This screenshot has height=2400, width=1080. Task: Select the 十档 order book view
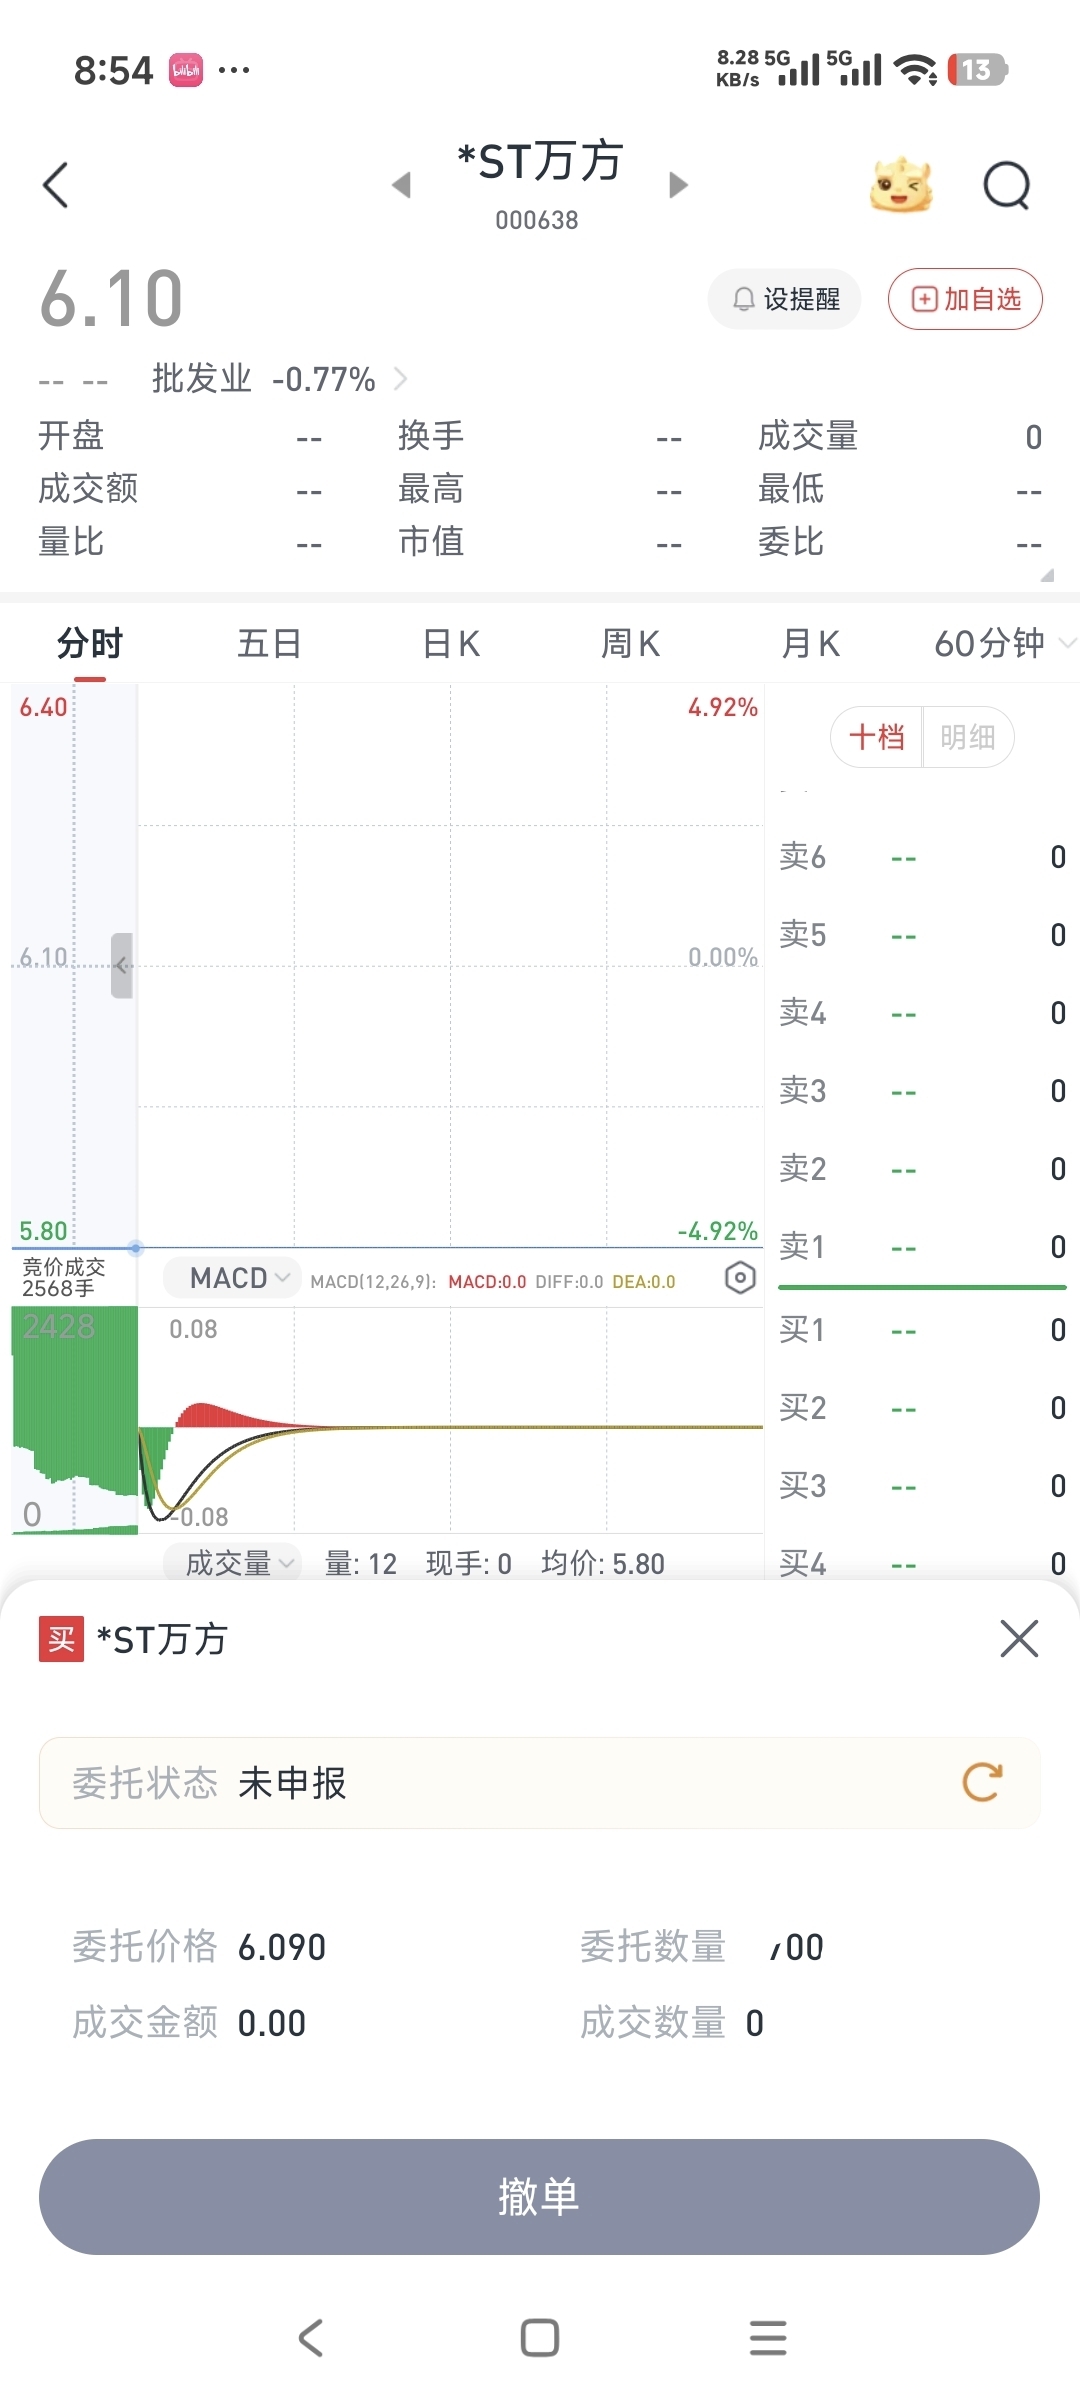tap(877, 737)
